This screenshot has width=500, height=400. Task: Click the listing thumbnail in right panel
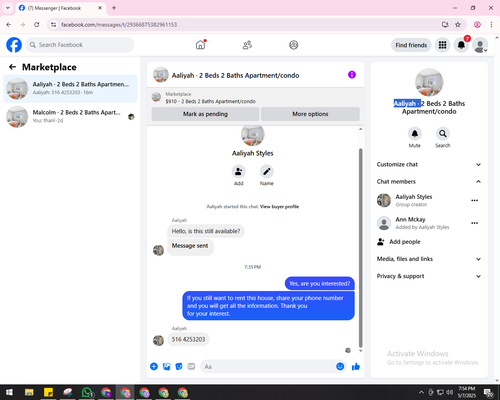(x=429, y=82)
